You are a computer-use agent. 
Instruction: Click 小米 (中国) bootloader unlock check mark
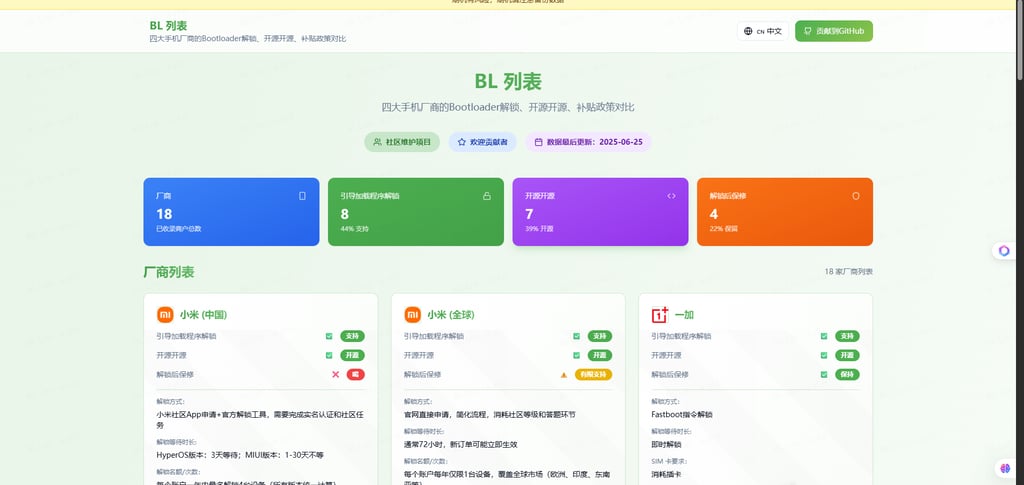329,336
